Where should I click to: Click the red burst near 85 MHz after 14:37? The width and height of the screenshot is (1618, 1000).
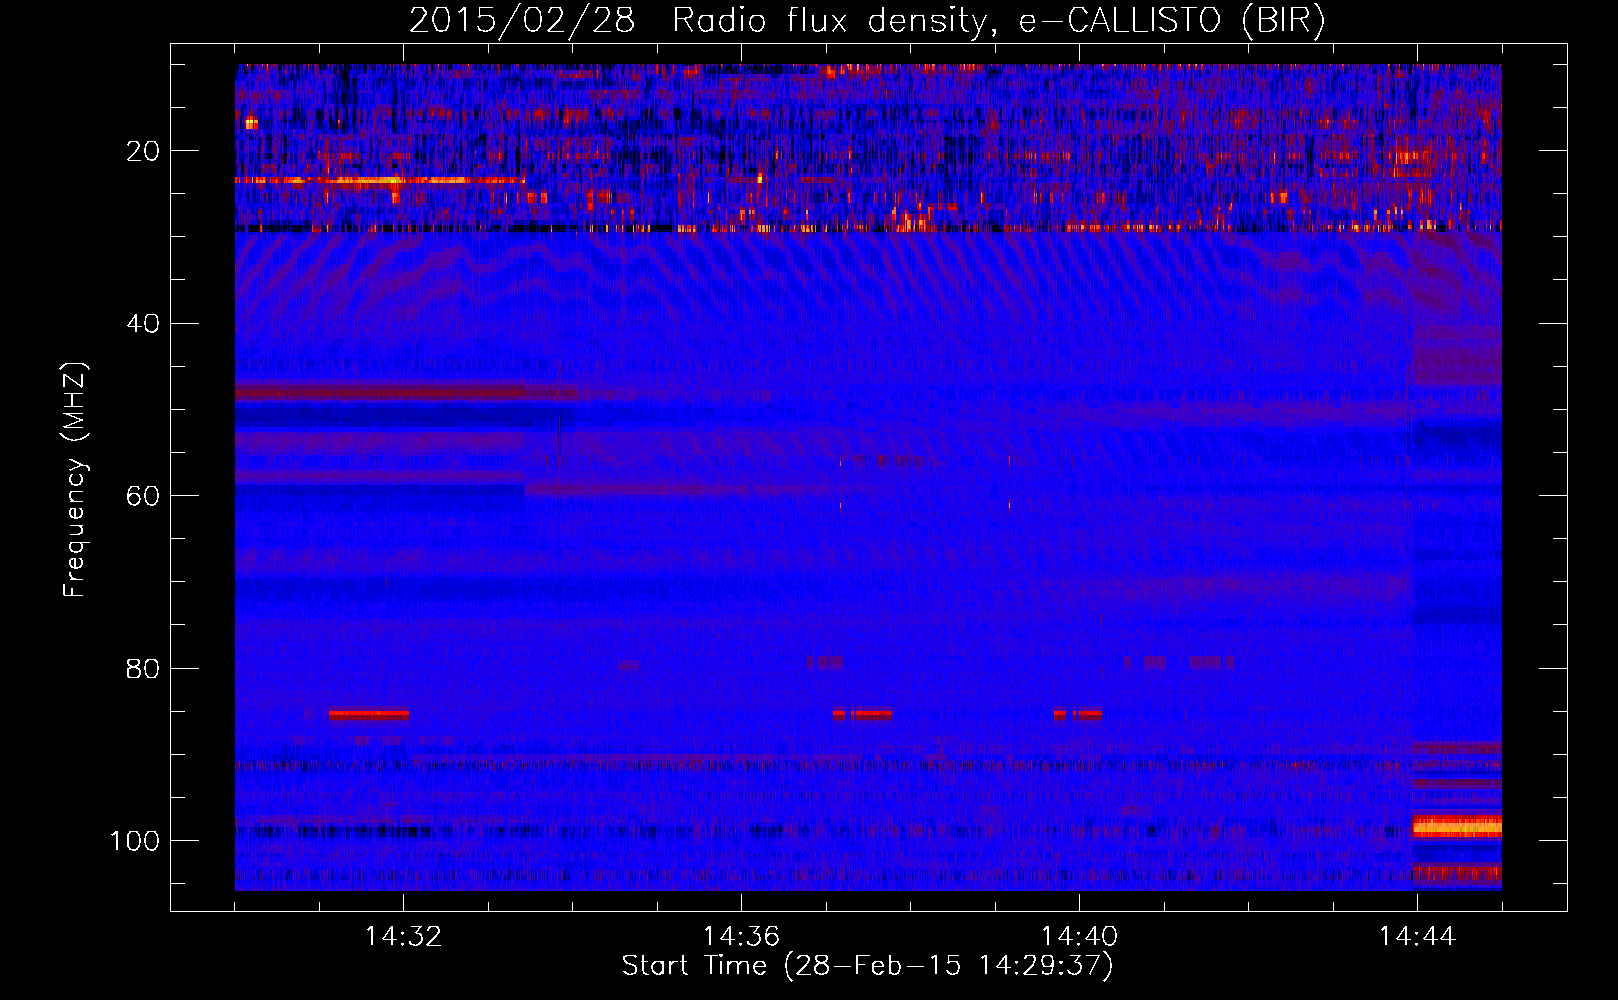pos(862,714)
